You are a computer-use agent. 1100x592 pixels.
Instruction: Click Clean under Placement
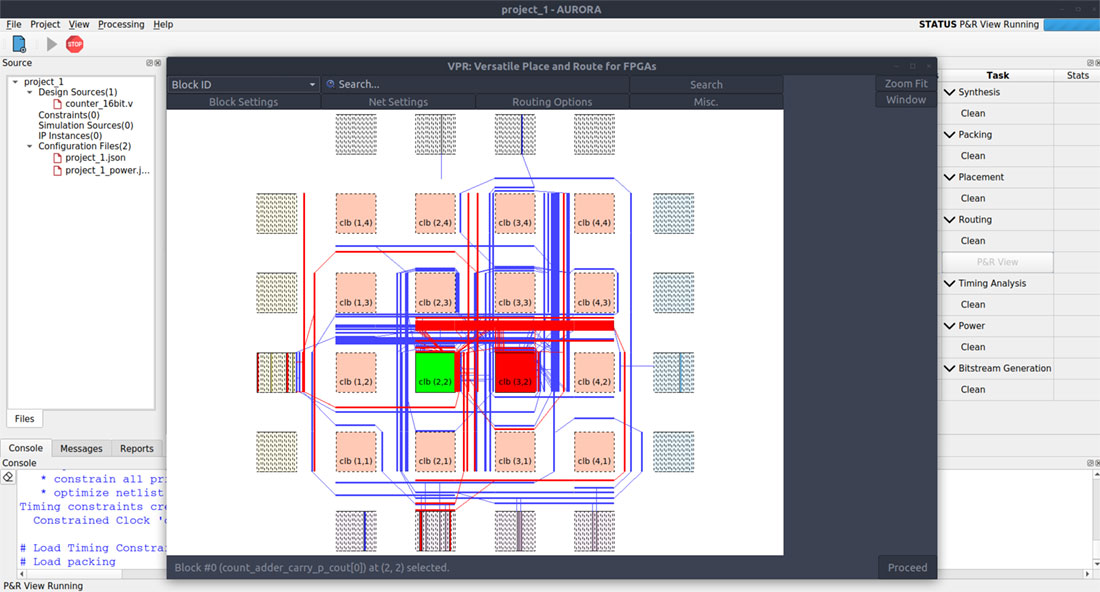(972, 199)
